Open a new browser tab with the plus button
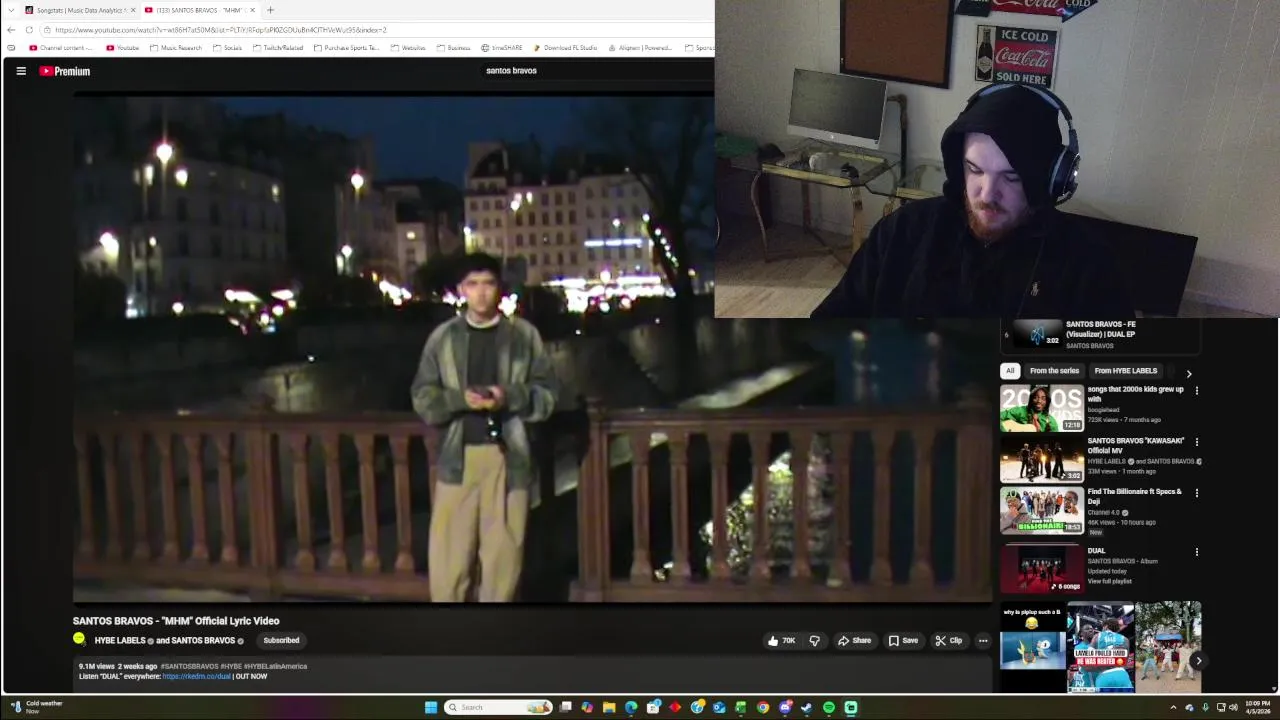 tap(270, 10)
